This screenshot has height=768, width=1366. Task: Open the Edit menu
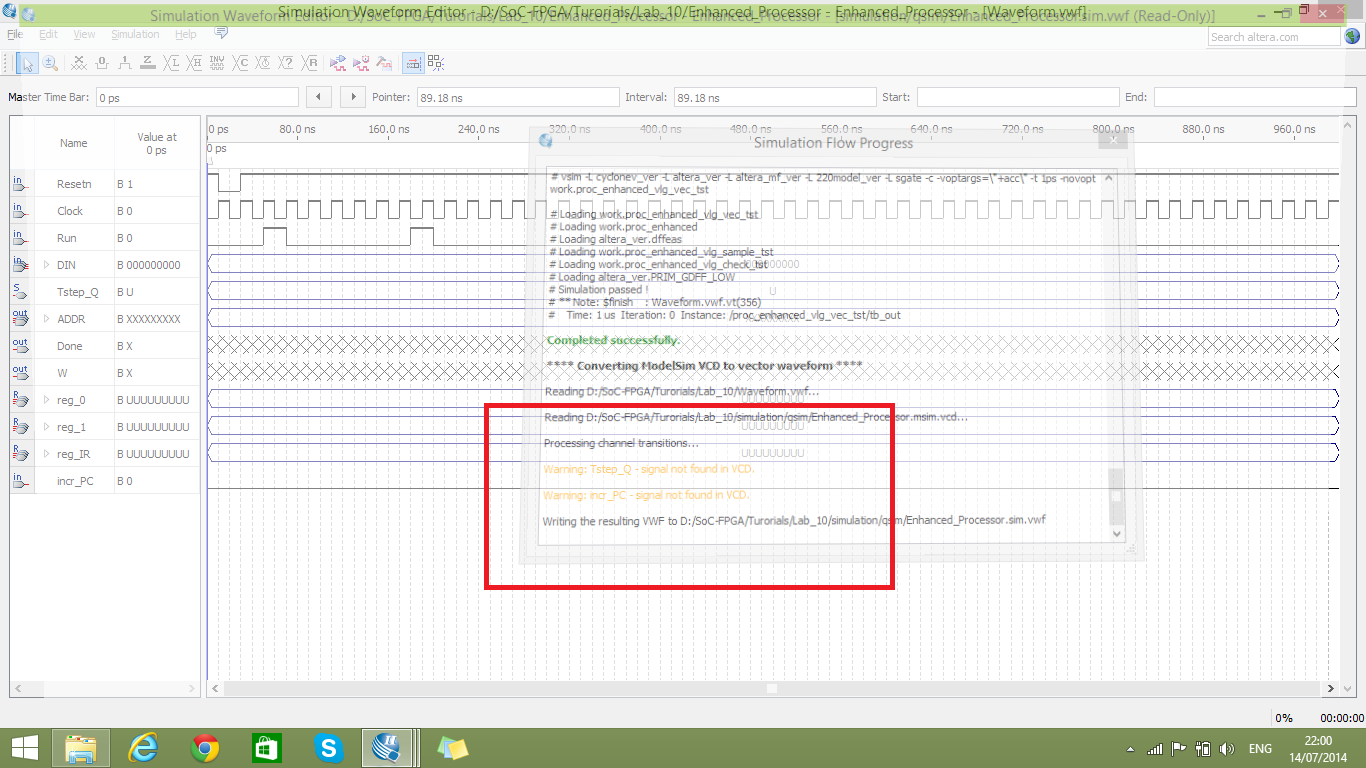[x=48, y=34]
